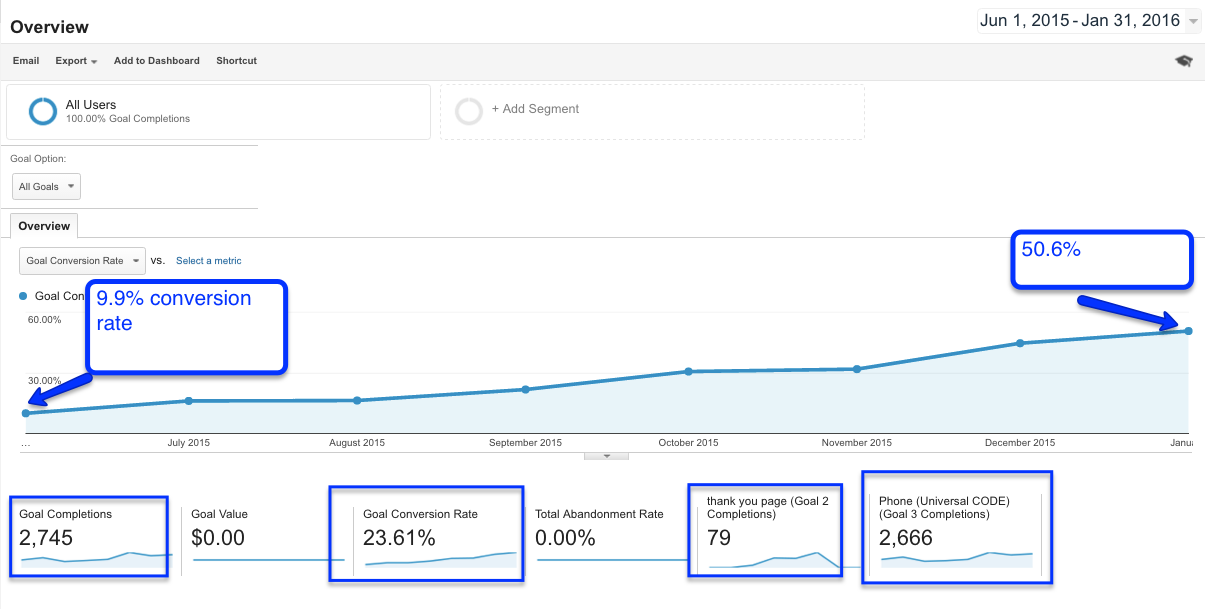Click the Goal Conversion Rate sparkline
The width and height of the screenshot is (1205, 609).
pos(440,559)
